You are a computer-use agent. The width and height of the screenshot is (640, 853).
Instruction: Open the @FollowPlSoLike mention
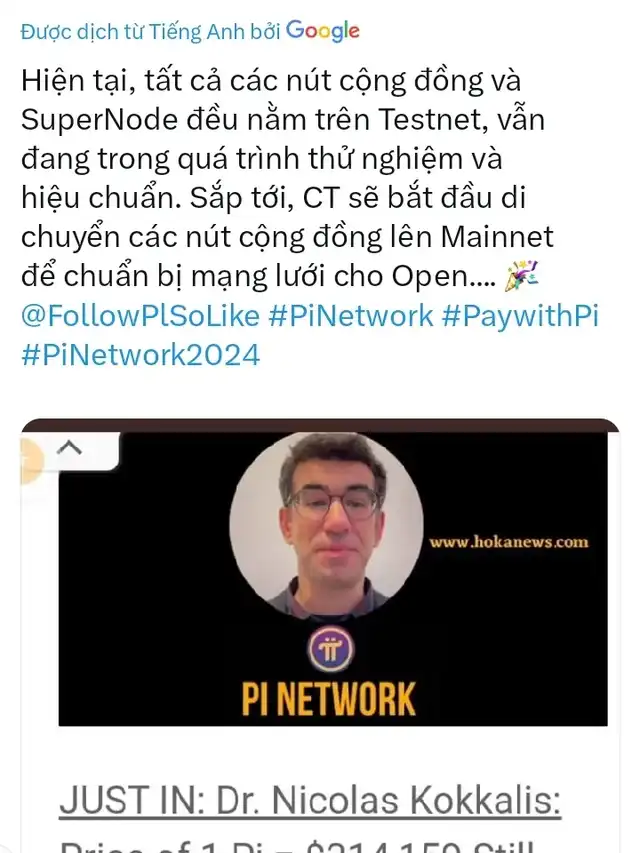click(140, 316)
